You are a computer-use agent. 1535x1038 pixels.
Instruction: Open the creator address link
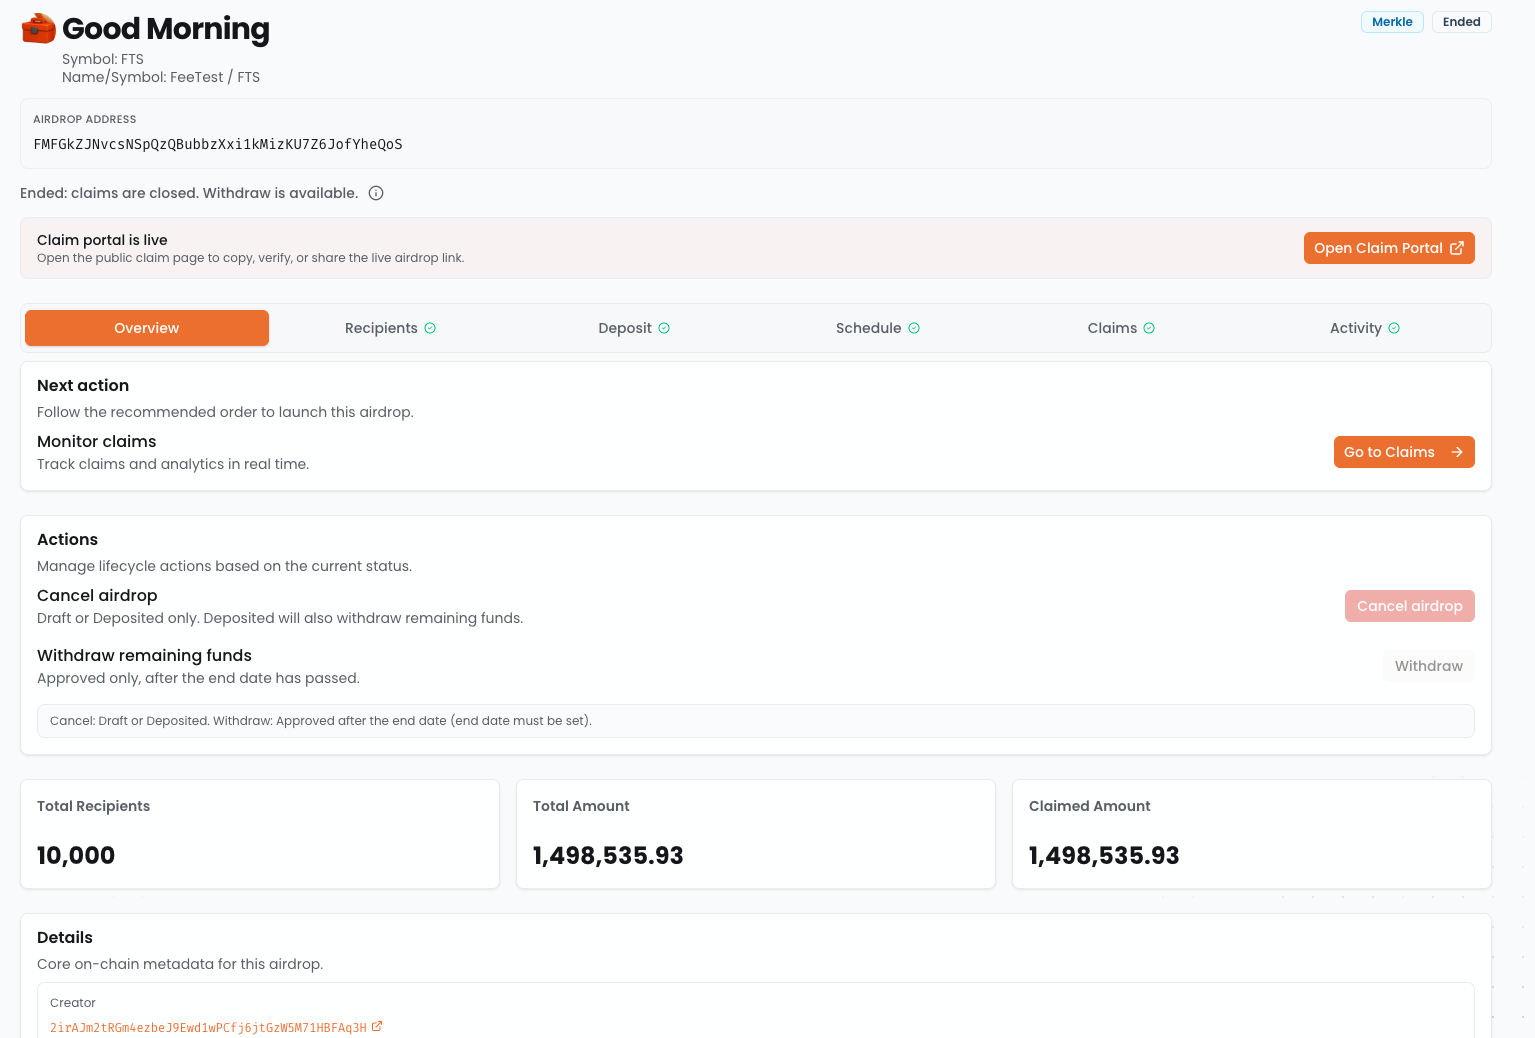(x=208, y=1027)
